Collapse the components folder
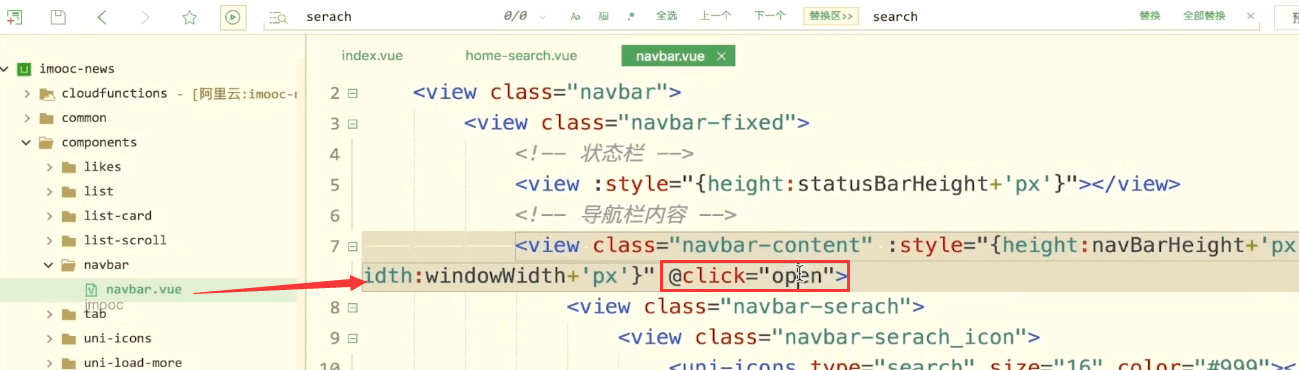Image resolution: width=1299 pixels, height=370 pixels. click(25, 143)
